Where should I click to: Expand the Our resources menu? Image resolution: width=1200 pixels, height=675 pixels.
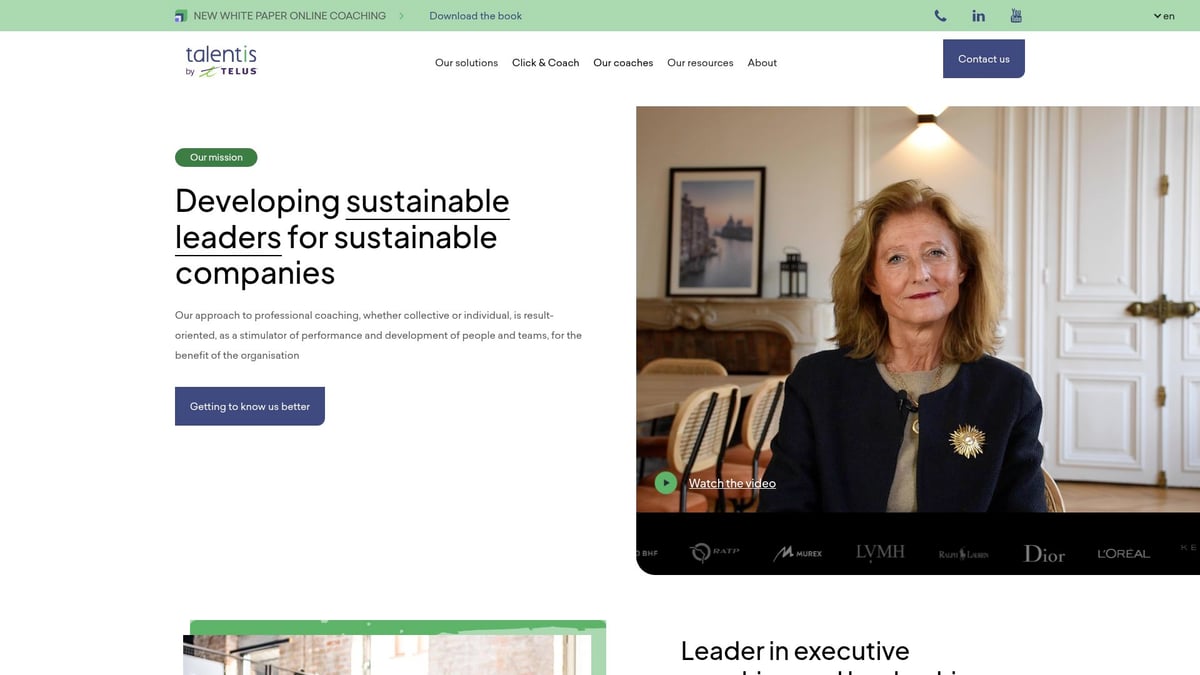(700, 62)
